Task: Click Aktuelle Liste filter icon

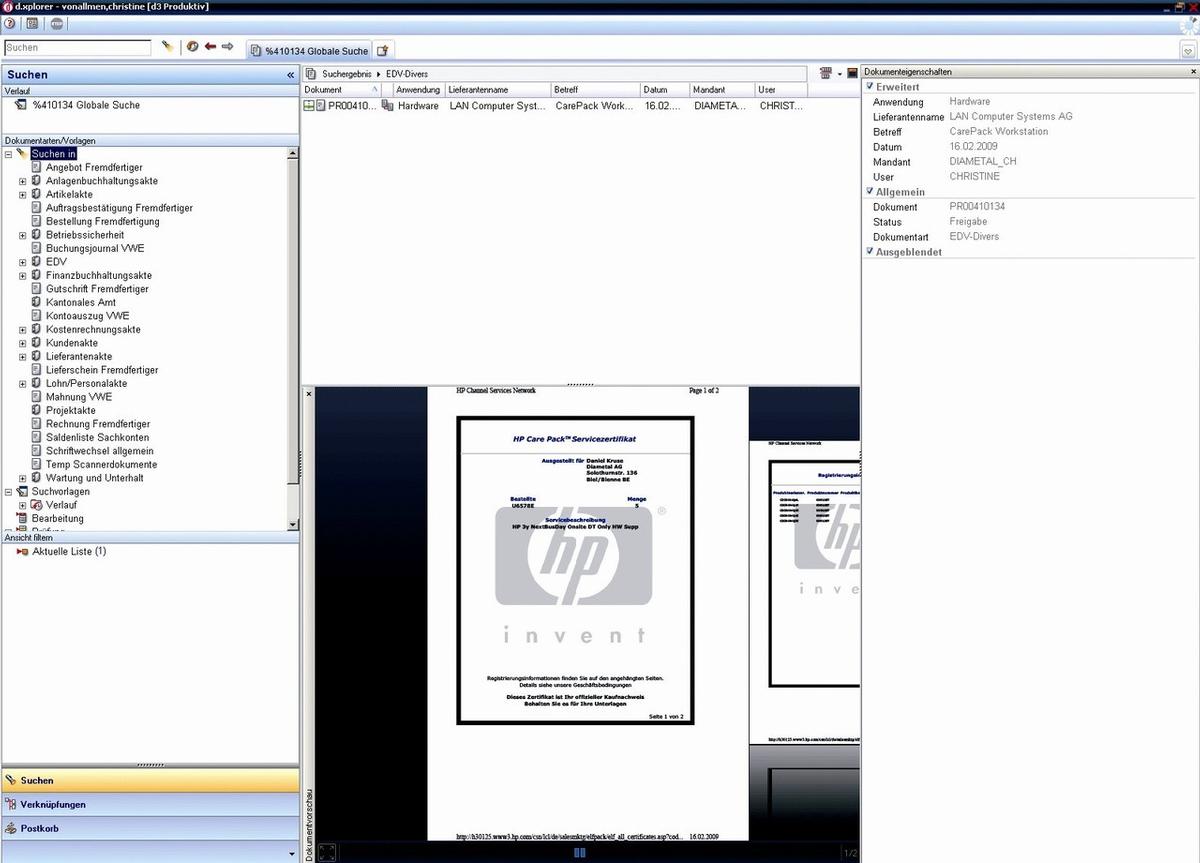Action: pos(22,552)
